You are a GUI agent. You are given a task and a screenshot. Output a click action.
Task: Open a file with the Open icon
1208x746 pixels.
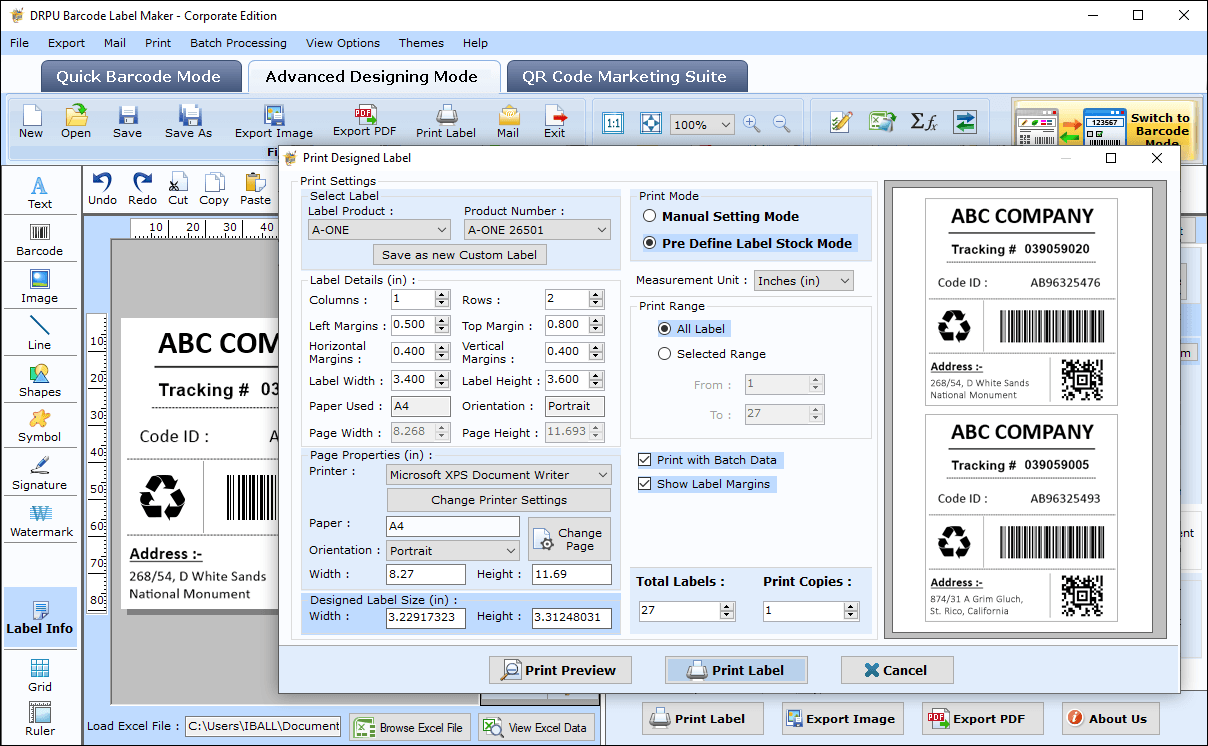76,121
